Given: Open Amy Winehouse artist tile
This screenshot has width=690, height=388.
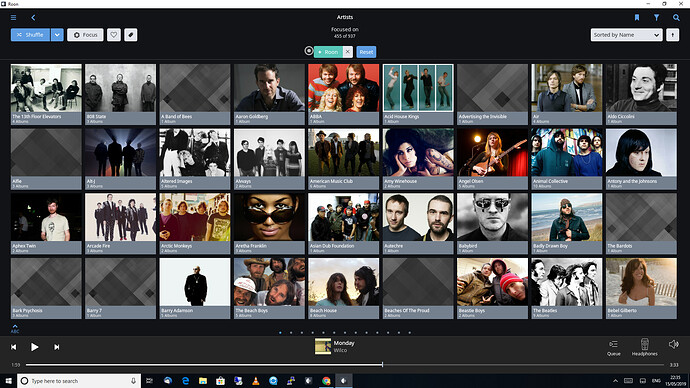Looking at the screenshot, I should pyautogui.click(x=418, y=159).
